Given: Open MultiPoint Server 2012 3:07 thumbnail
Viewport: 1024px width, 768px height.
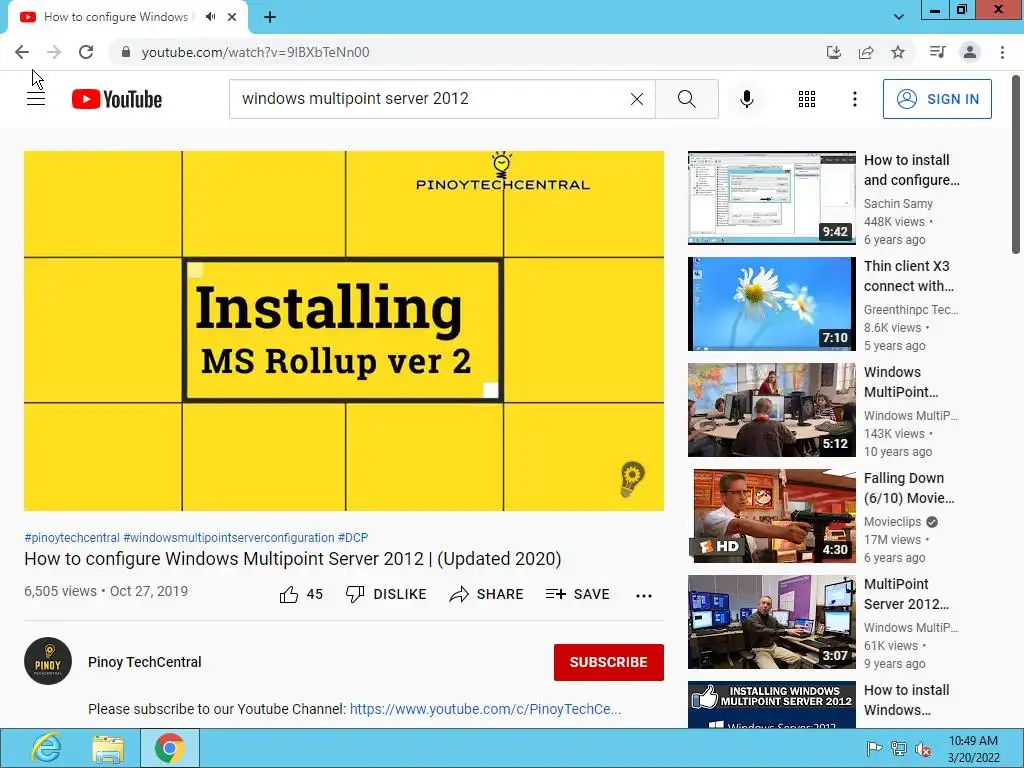Looking at the screenshot, I should 771,622.
